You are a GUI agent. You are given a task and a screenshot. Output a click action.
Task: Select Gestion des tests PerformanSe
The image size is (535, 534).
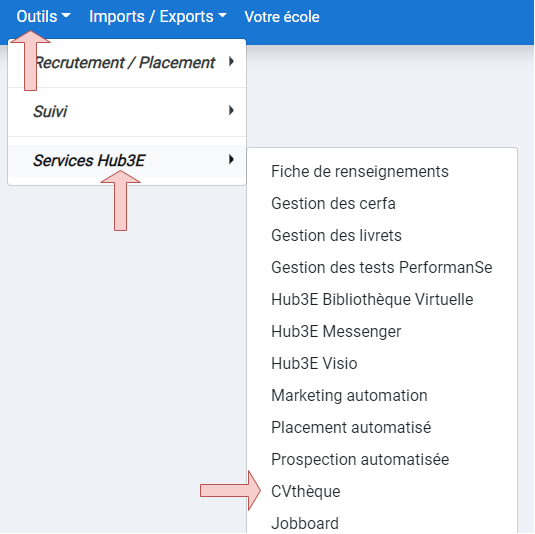tap(382, 268)
